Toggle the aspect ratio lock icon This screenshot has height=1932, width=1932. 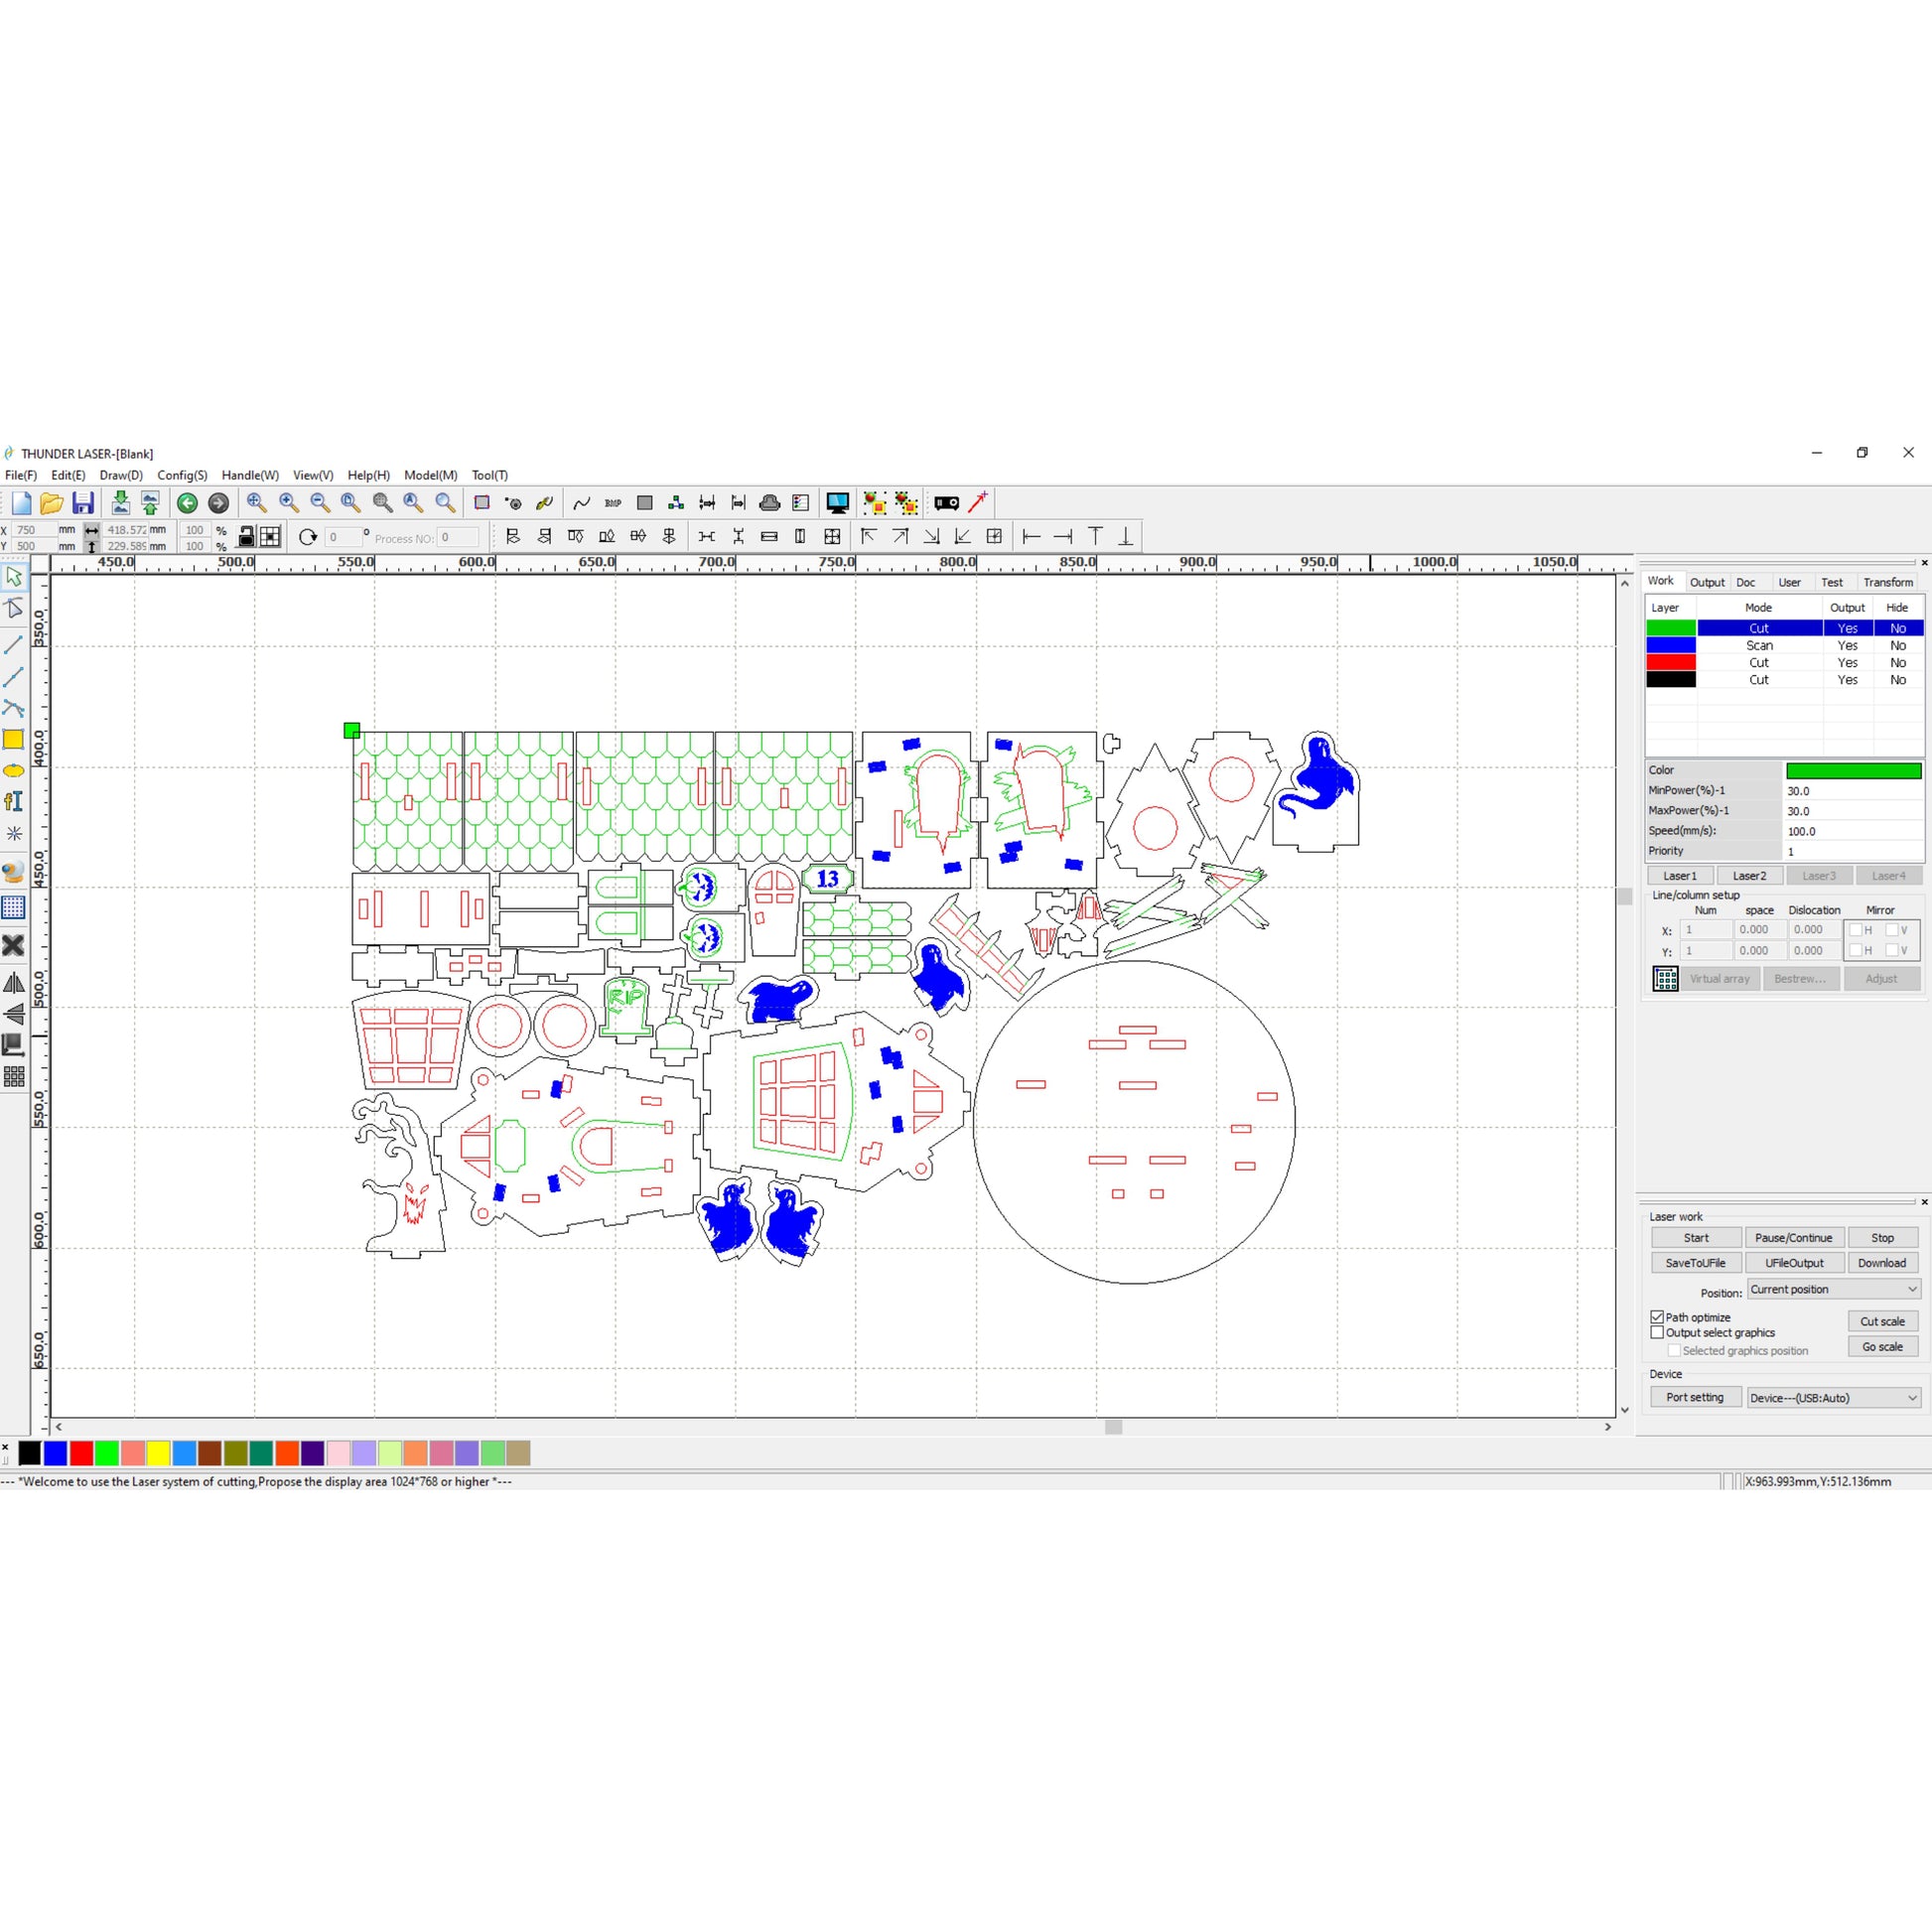tap(246, 537)
